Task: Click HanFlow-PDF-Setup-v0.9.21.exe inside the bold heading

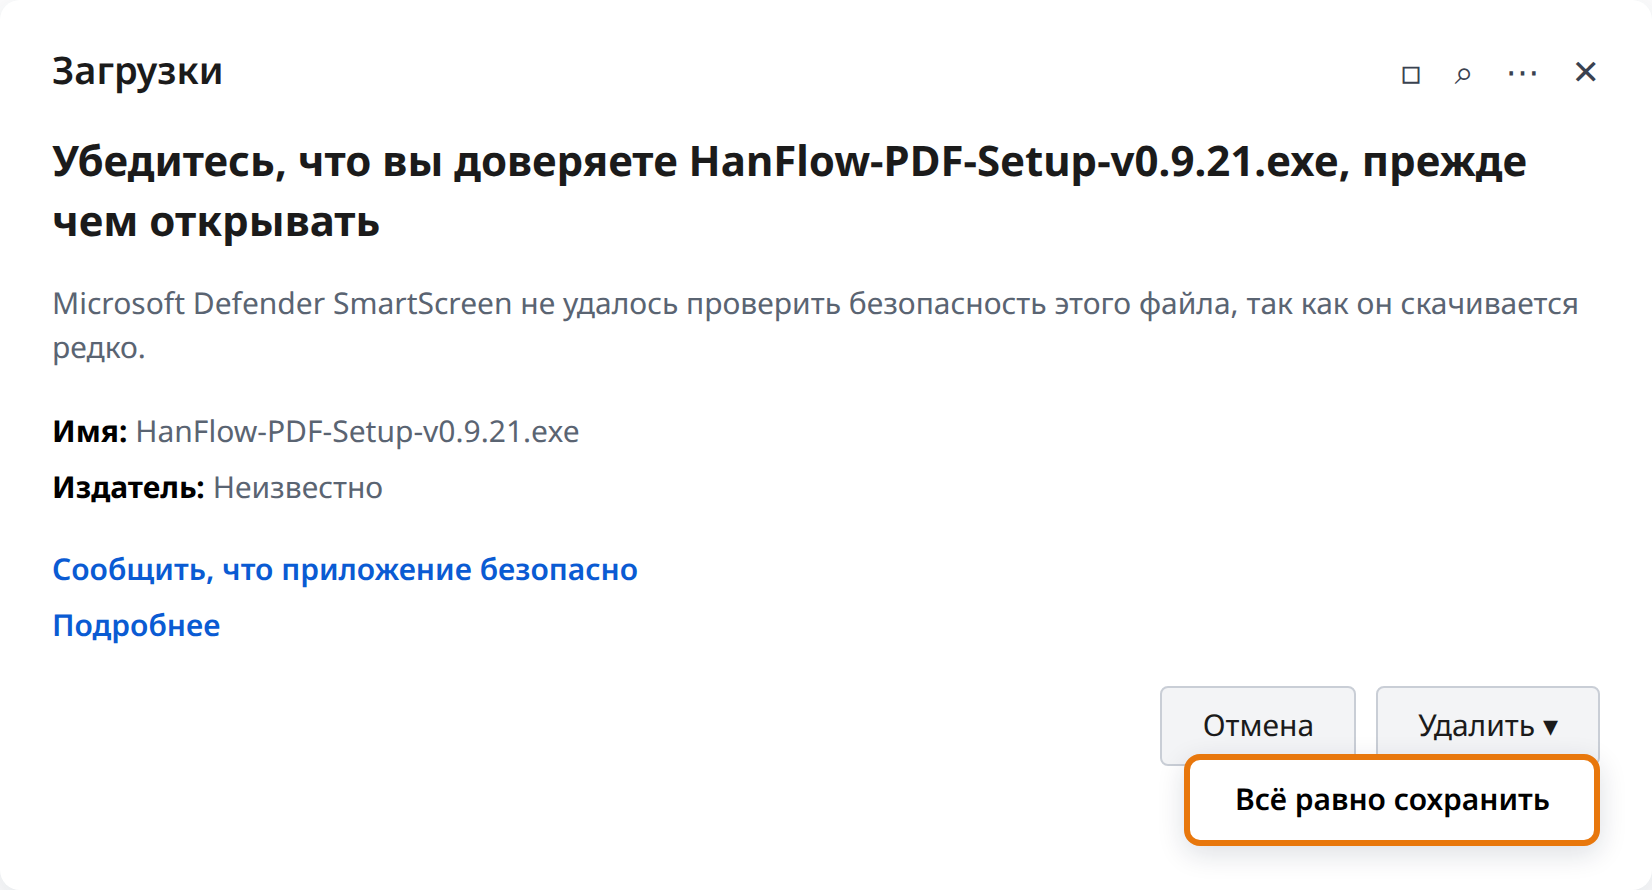Action: pos(1019,162)
